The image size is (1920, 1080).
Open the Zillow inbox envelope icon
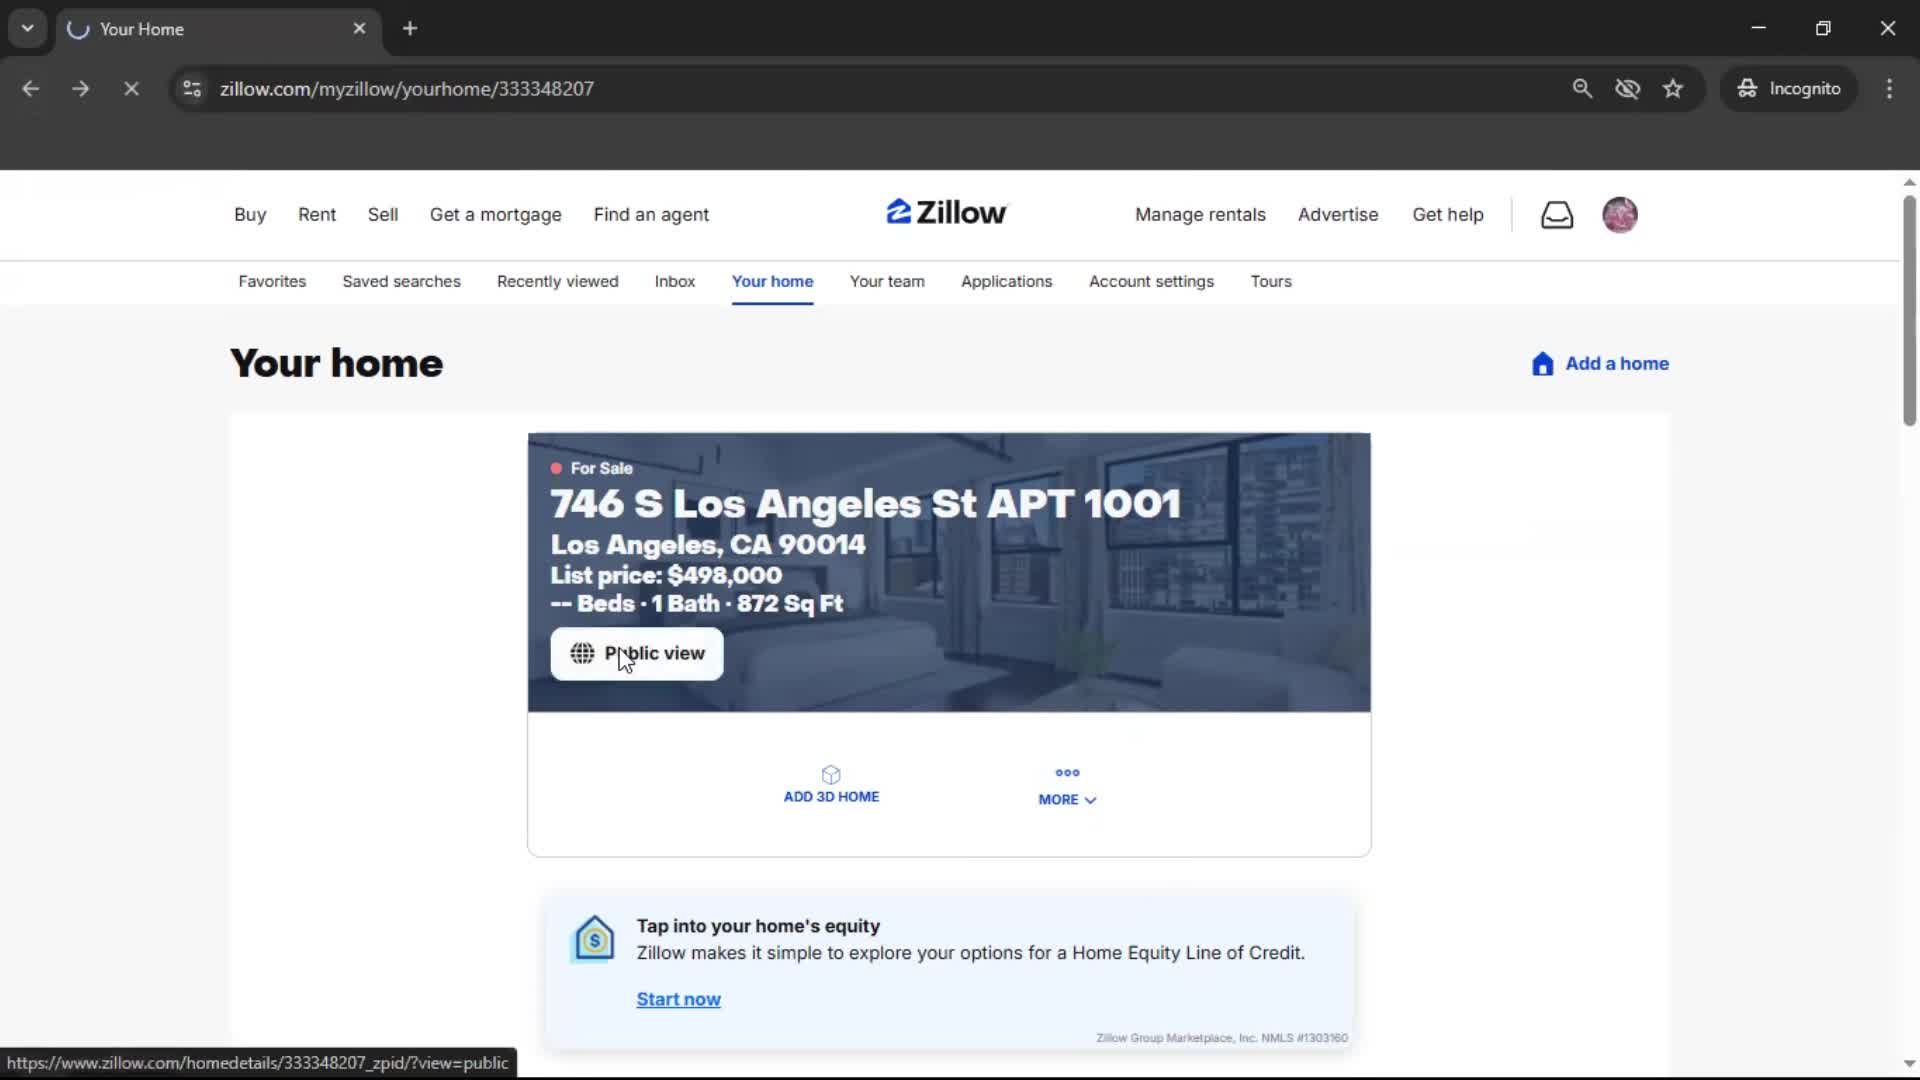coord(1556,214)
